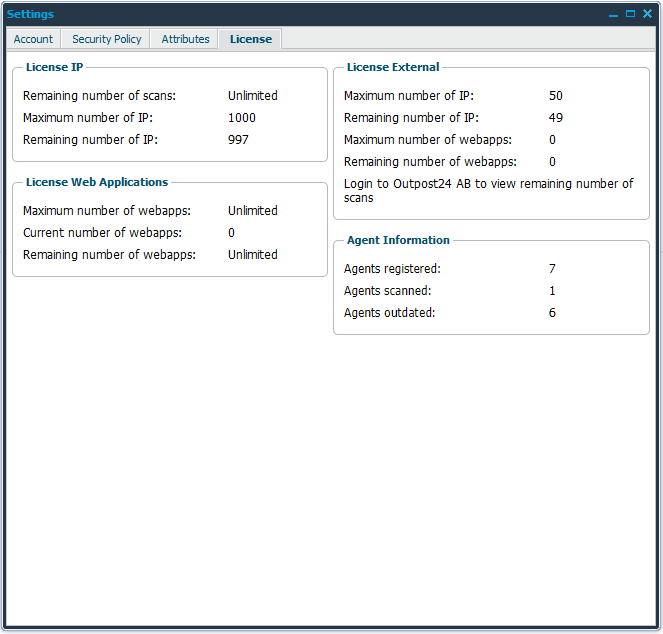
Task: Click the License External group header
Action: pyautogui.click(x=392, y=67)
